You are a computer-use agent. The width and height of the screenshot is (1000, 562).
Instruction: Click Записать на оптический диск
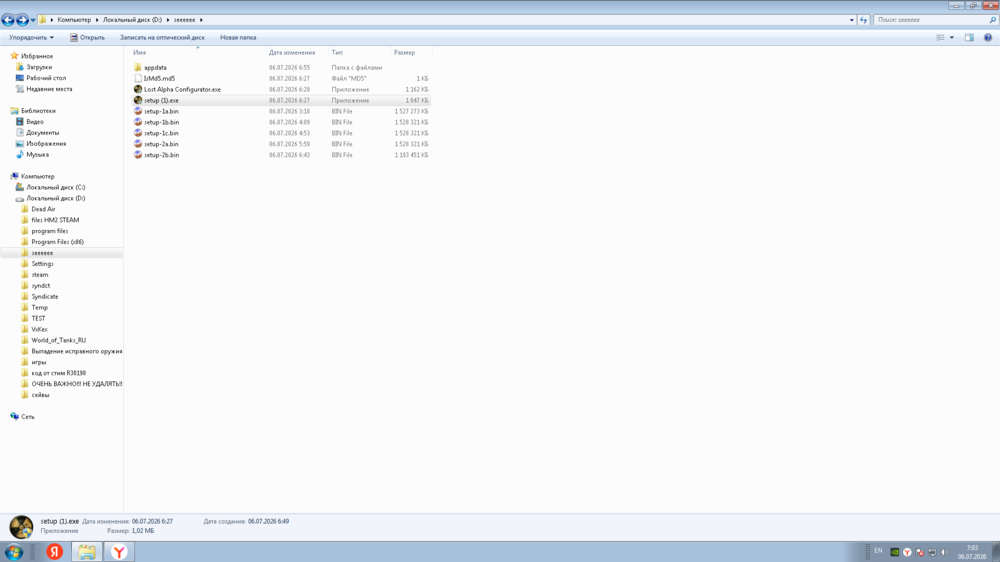[162, 38]
